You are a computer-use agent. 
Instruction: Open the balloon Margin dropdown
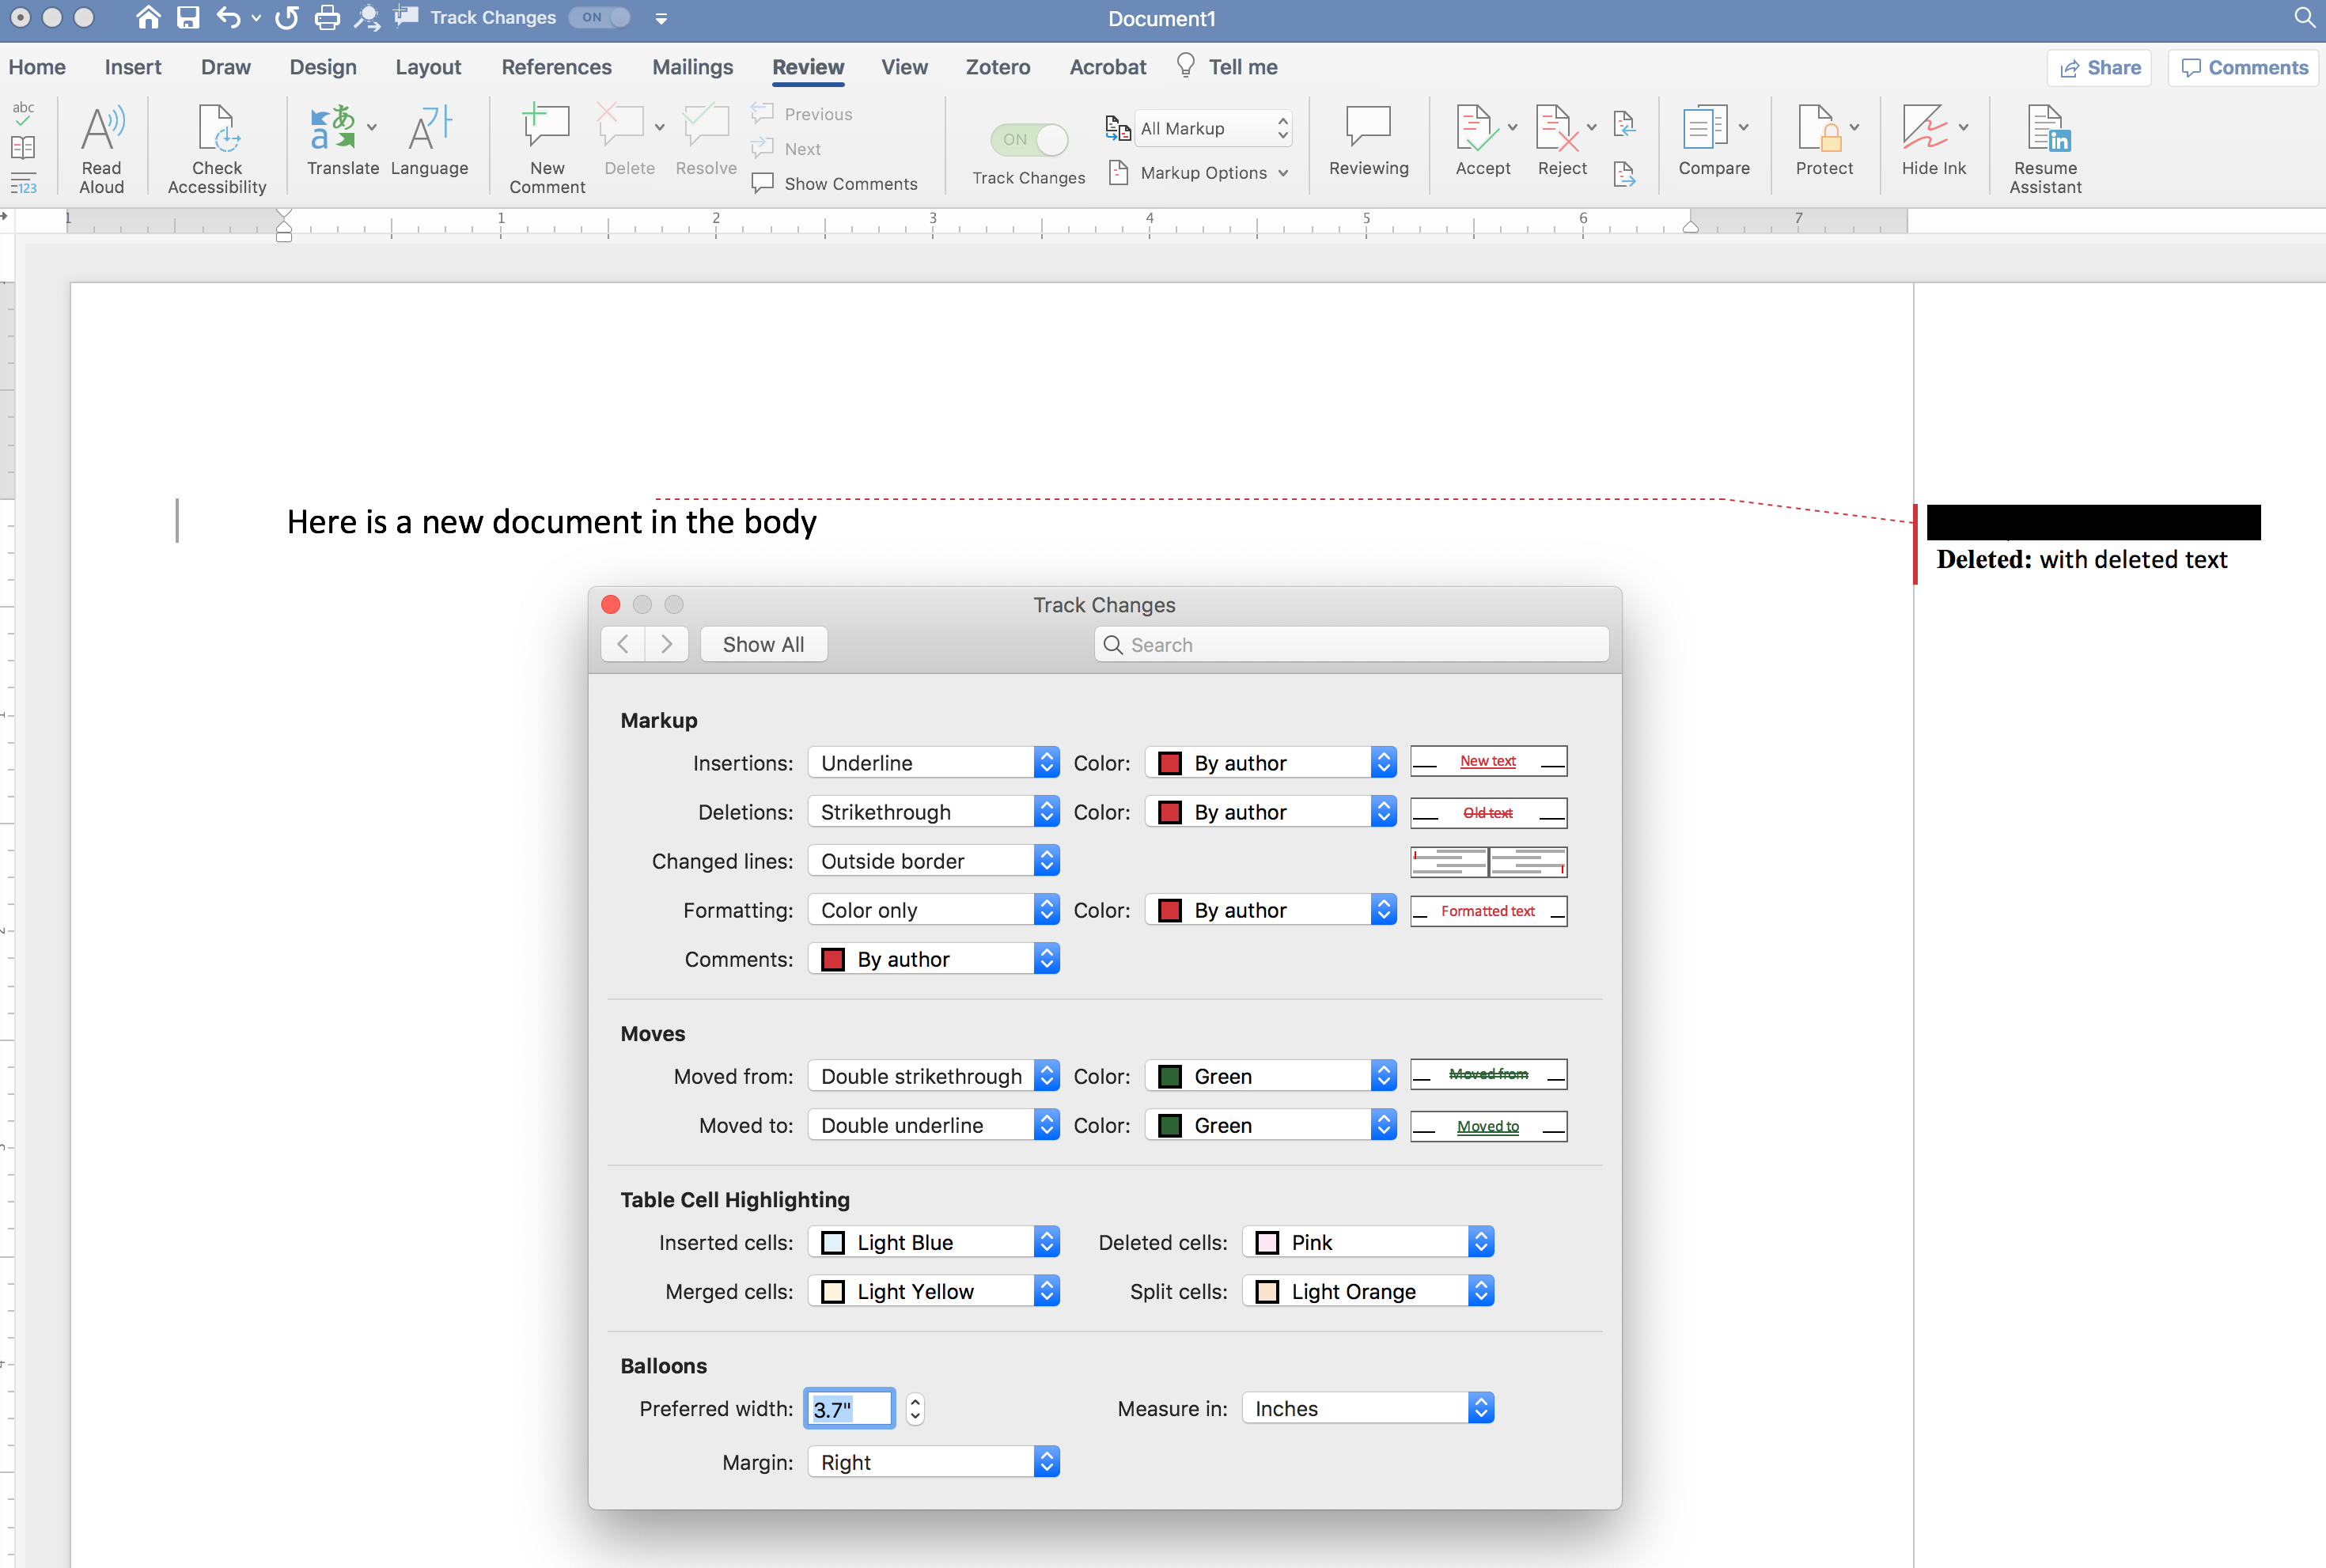pyautogui.click(x=933, y=1463)
